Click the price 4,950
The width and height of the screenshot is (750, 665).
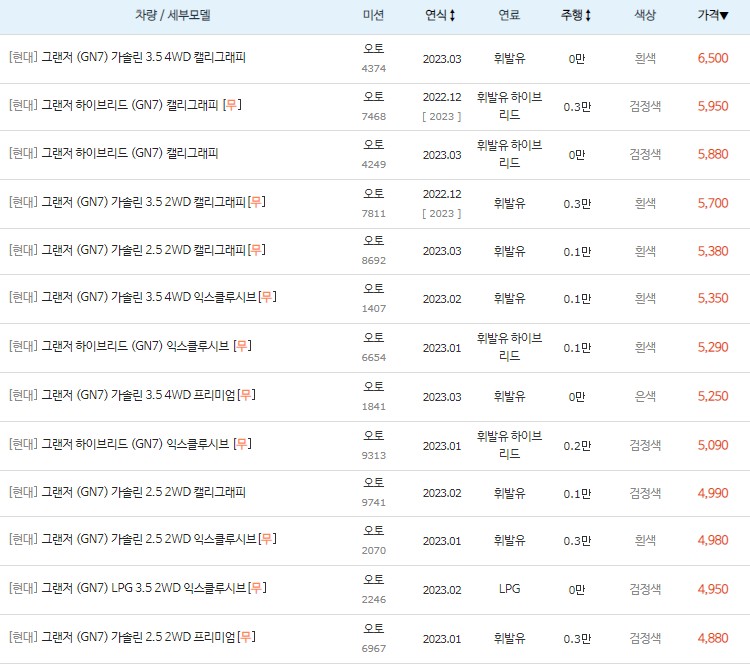[x=713, y=589]
